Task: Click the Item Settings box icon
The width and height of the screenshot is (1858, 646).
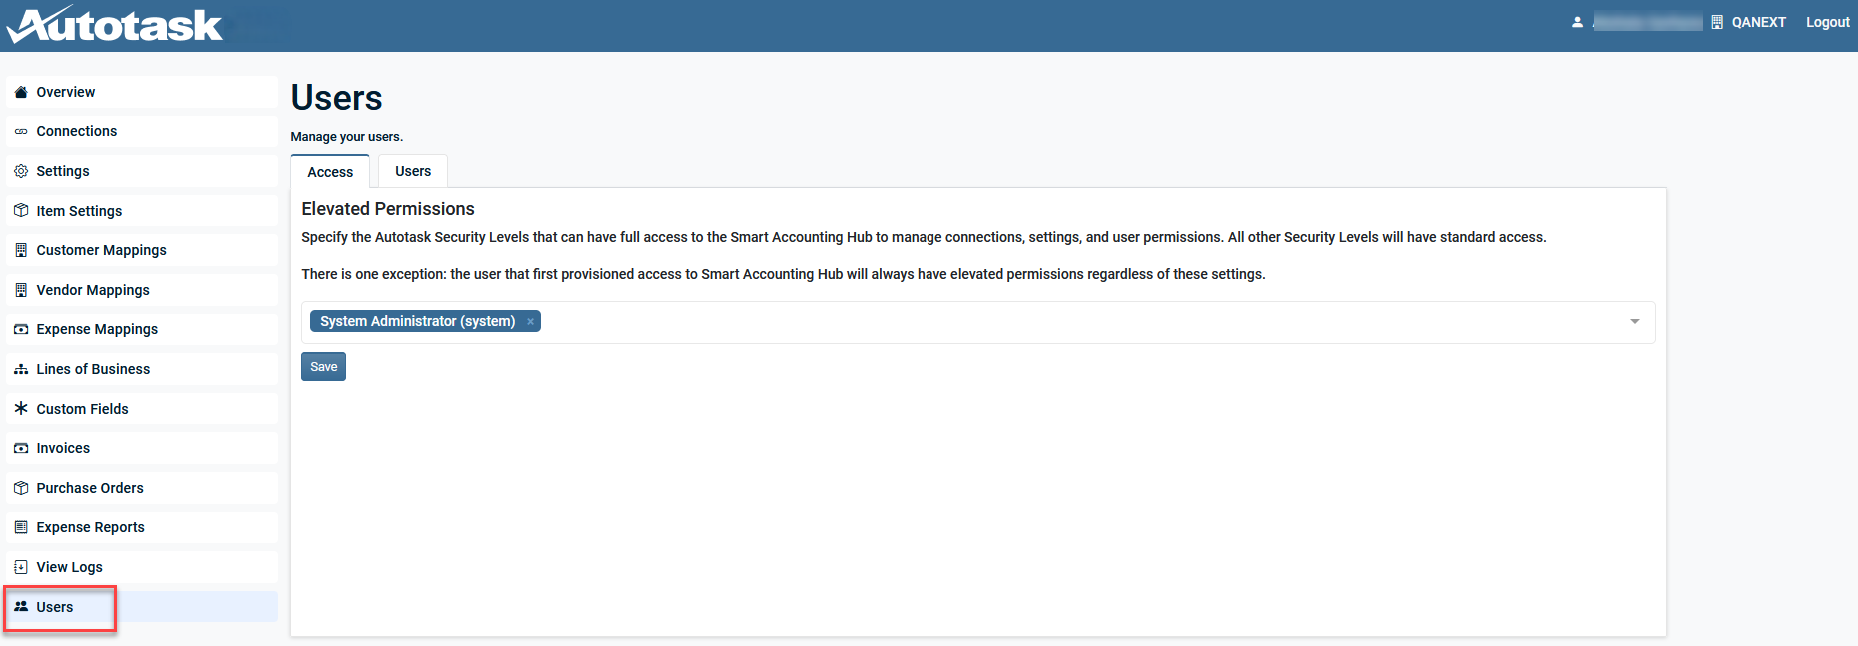Action: pos(21,211)
